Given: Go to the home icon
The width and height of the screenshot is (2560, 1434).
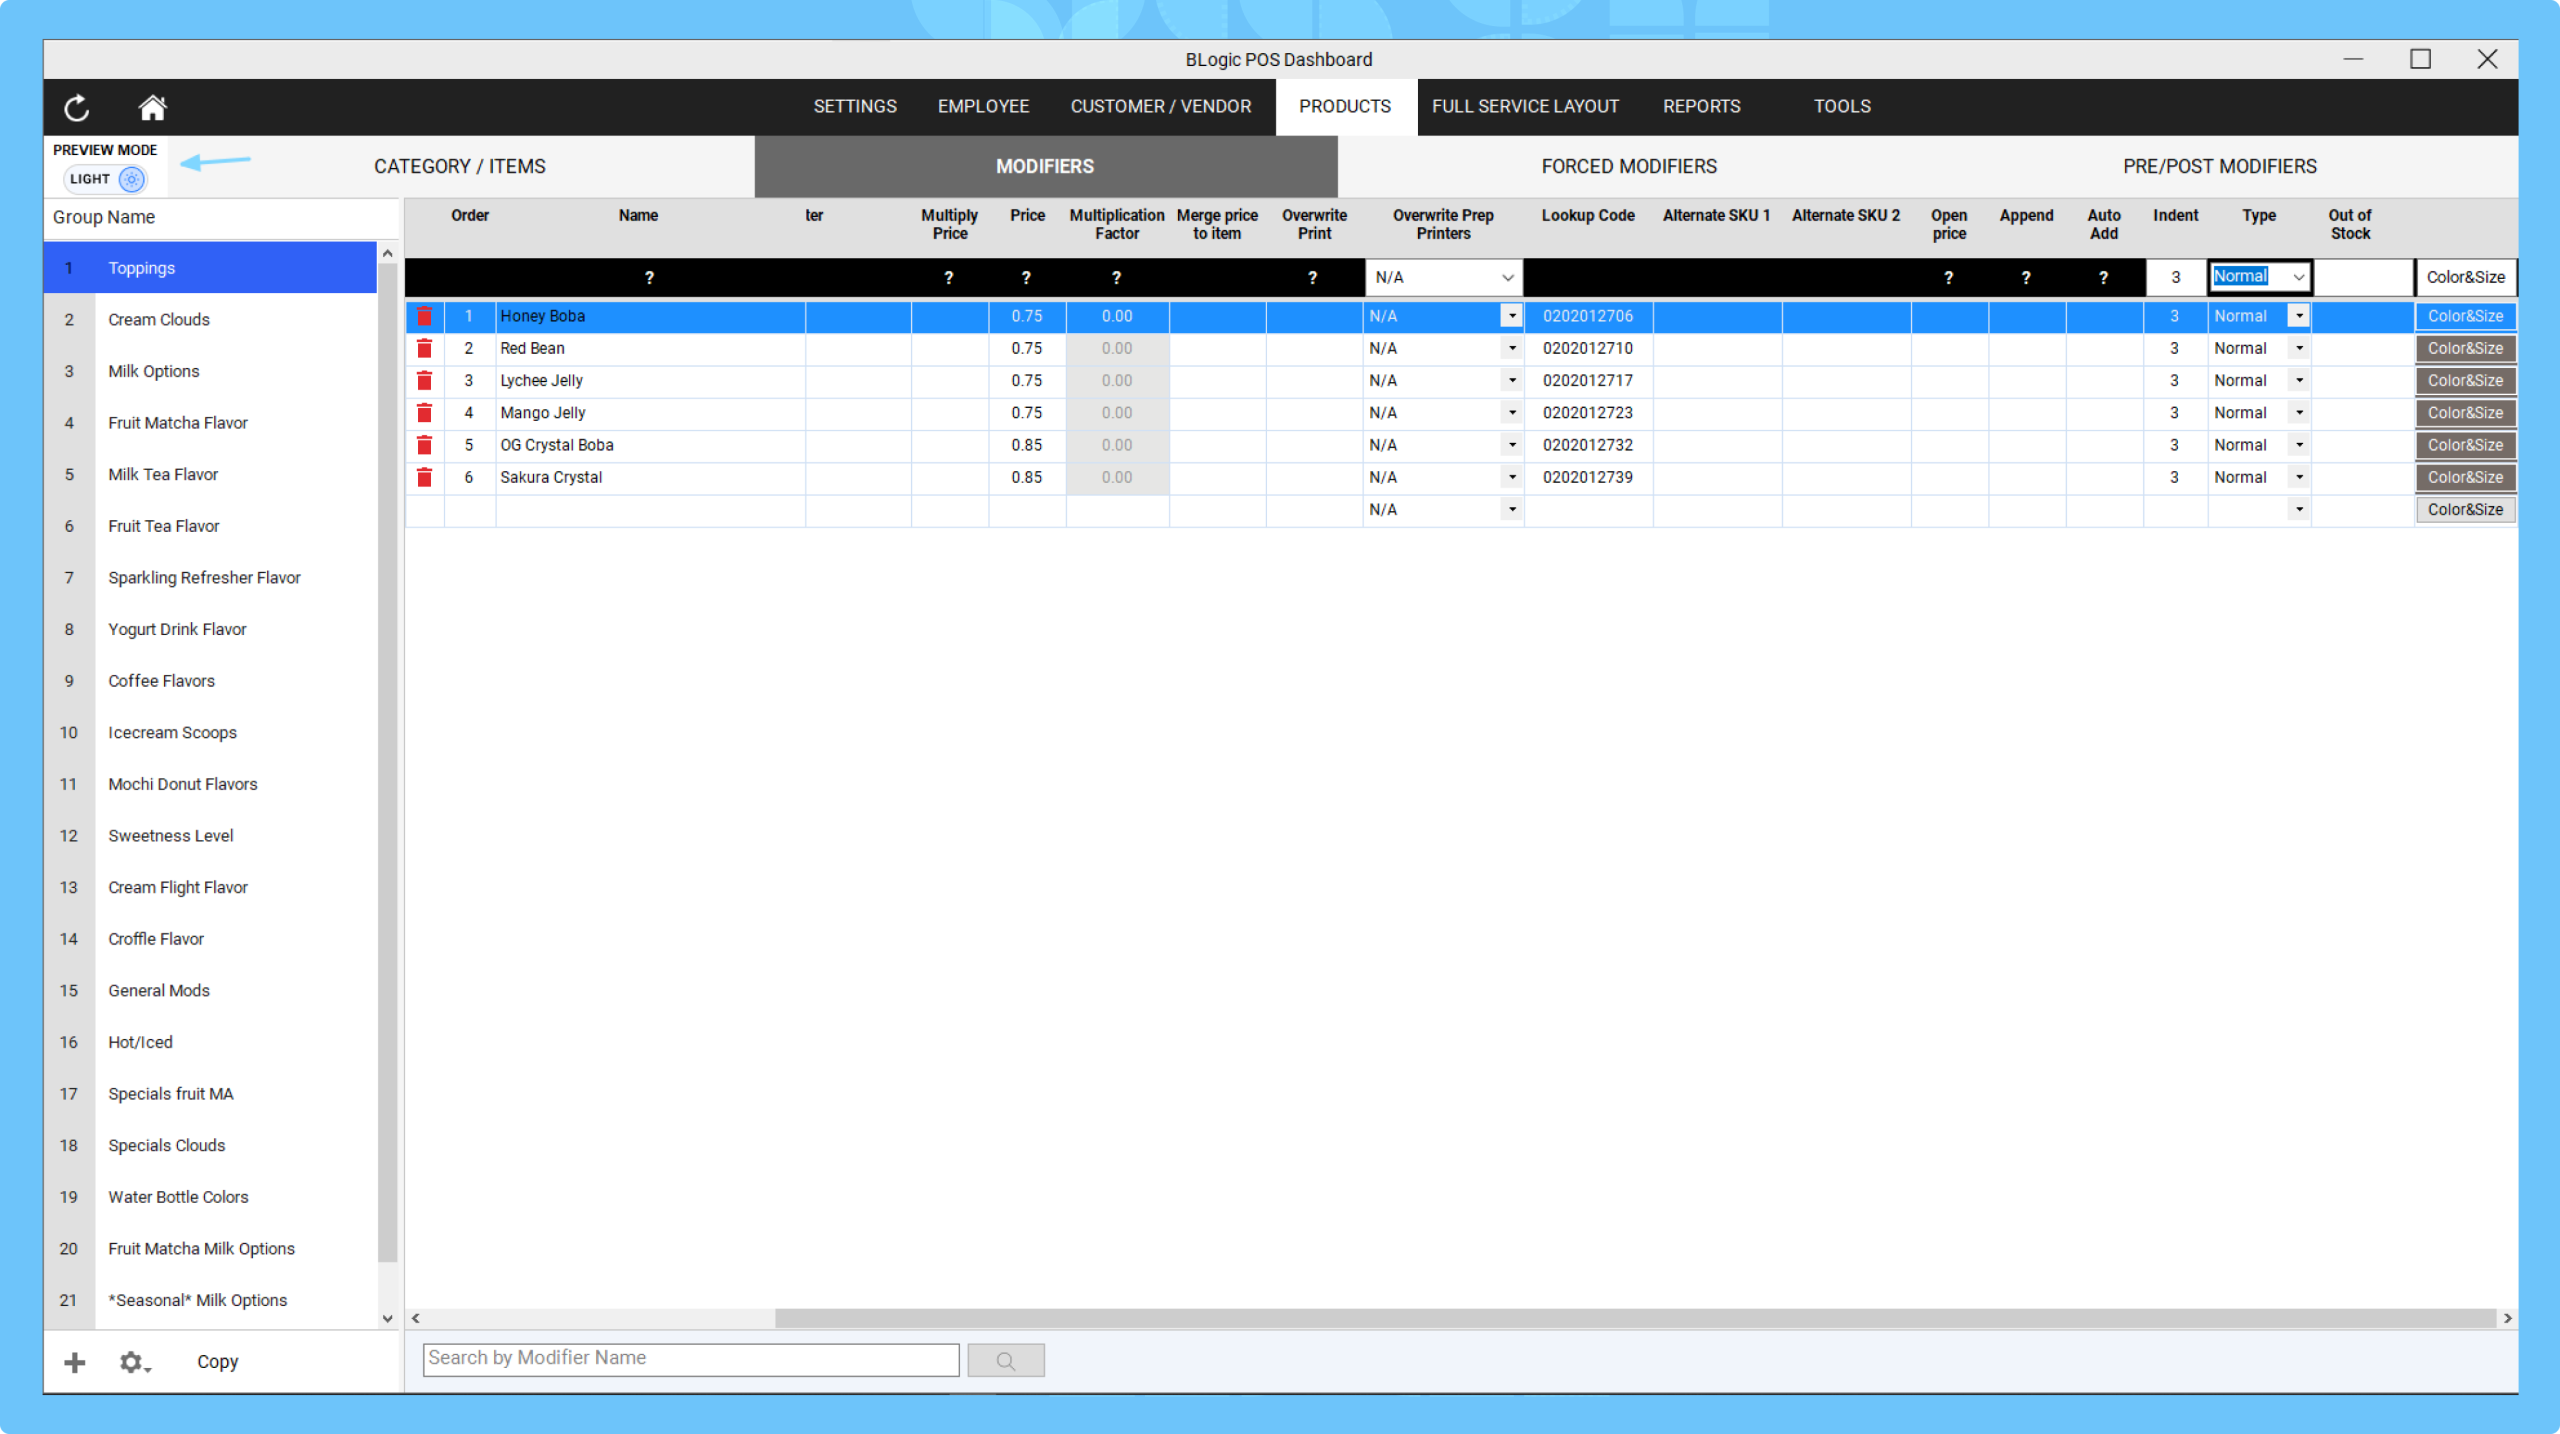Looking at the screenshot, I should coord(152,107).
